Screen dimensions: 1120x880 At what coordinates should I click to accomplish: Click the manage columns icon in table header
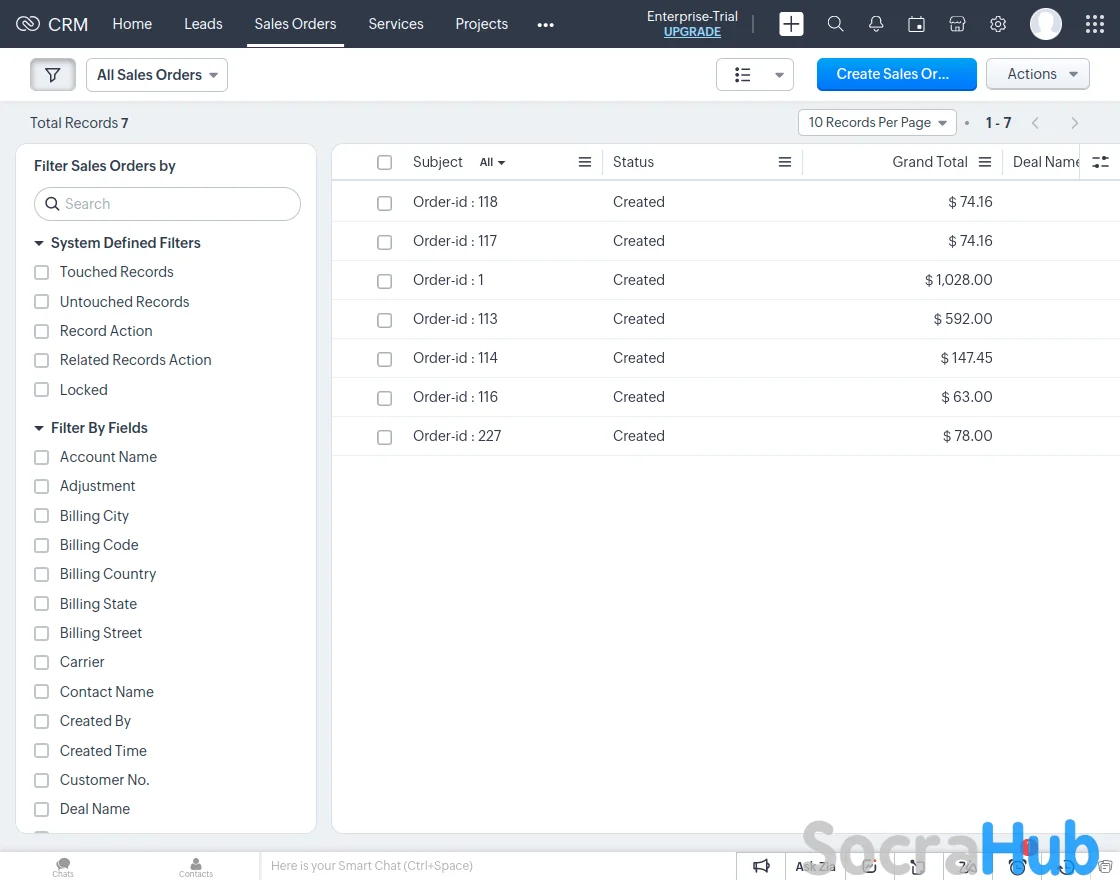coord(1100,162)
